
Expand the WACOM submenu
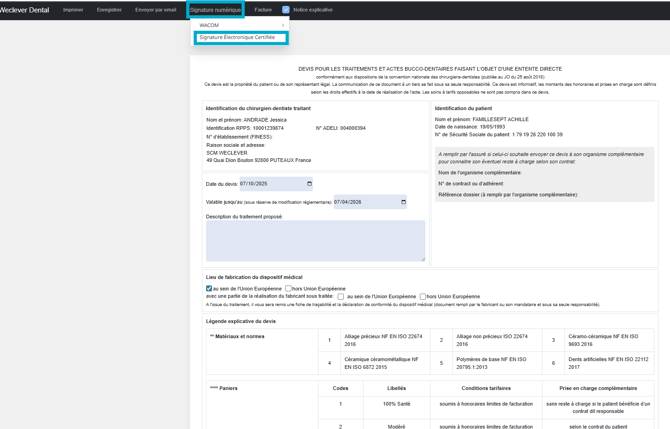(240, 25)
